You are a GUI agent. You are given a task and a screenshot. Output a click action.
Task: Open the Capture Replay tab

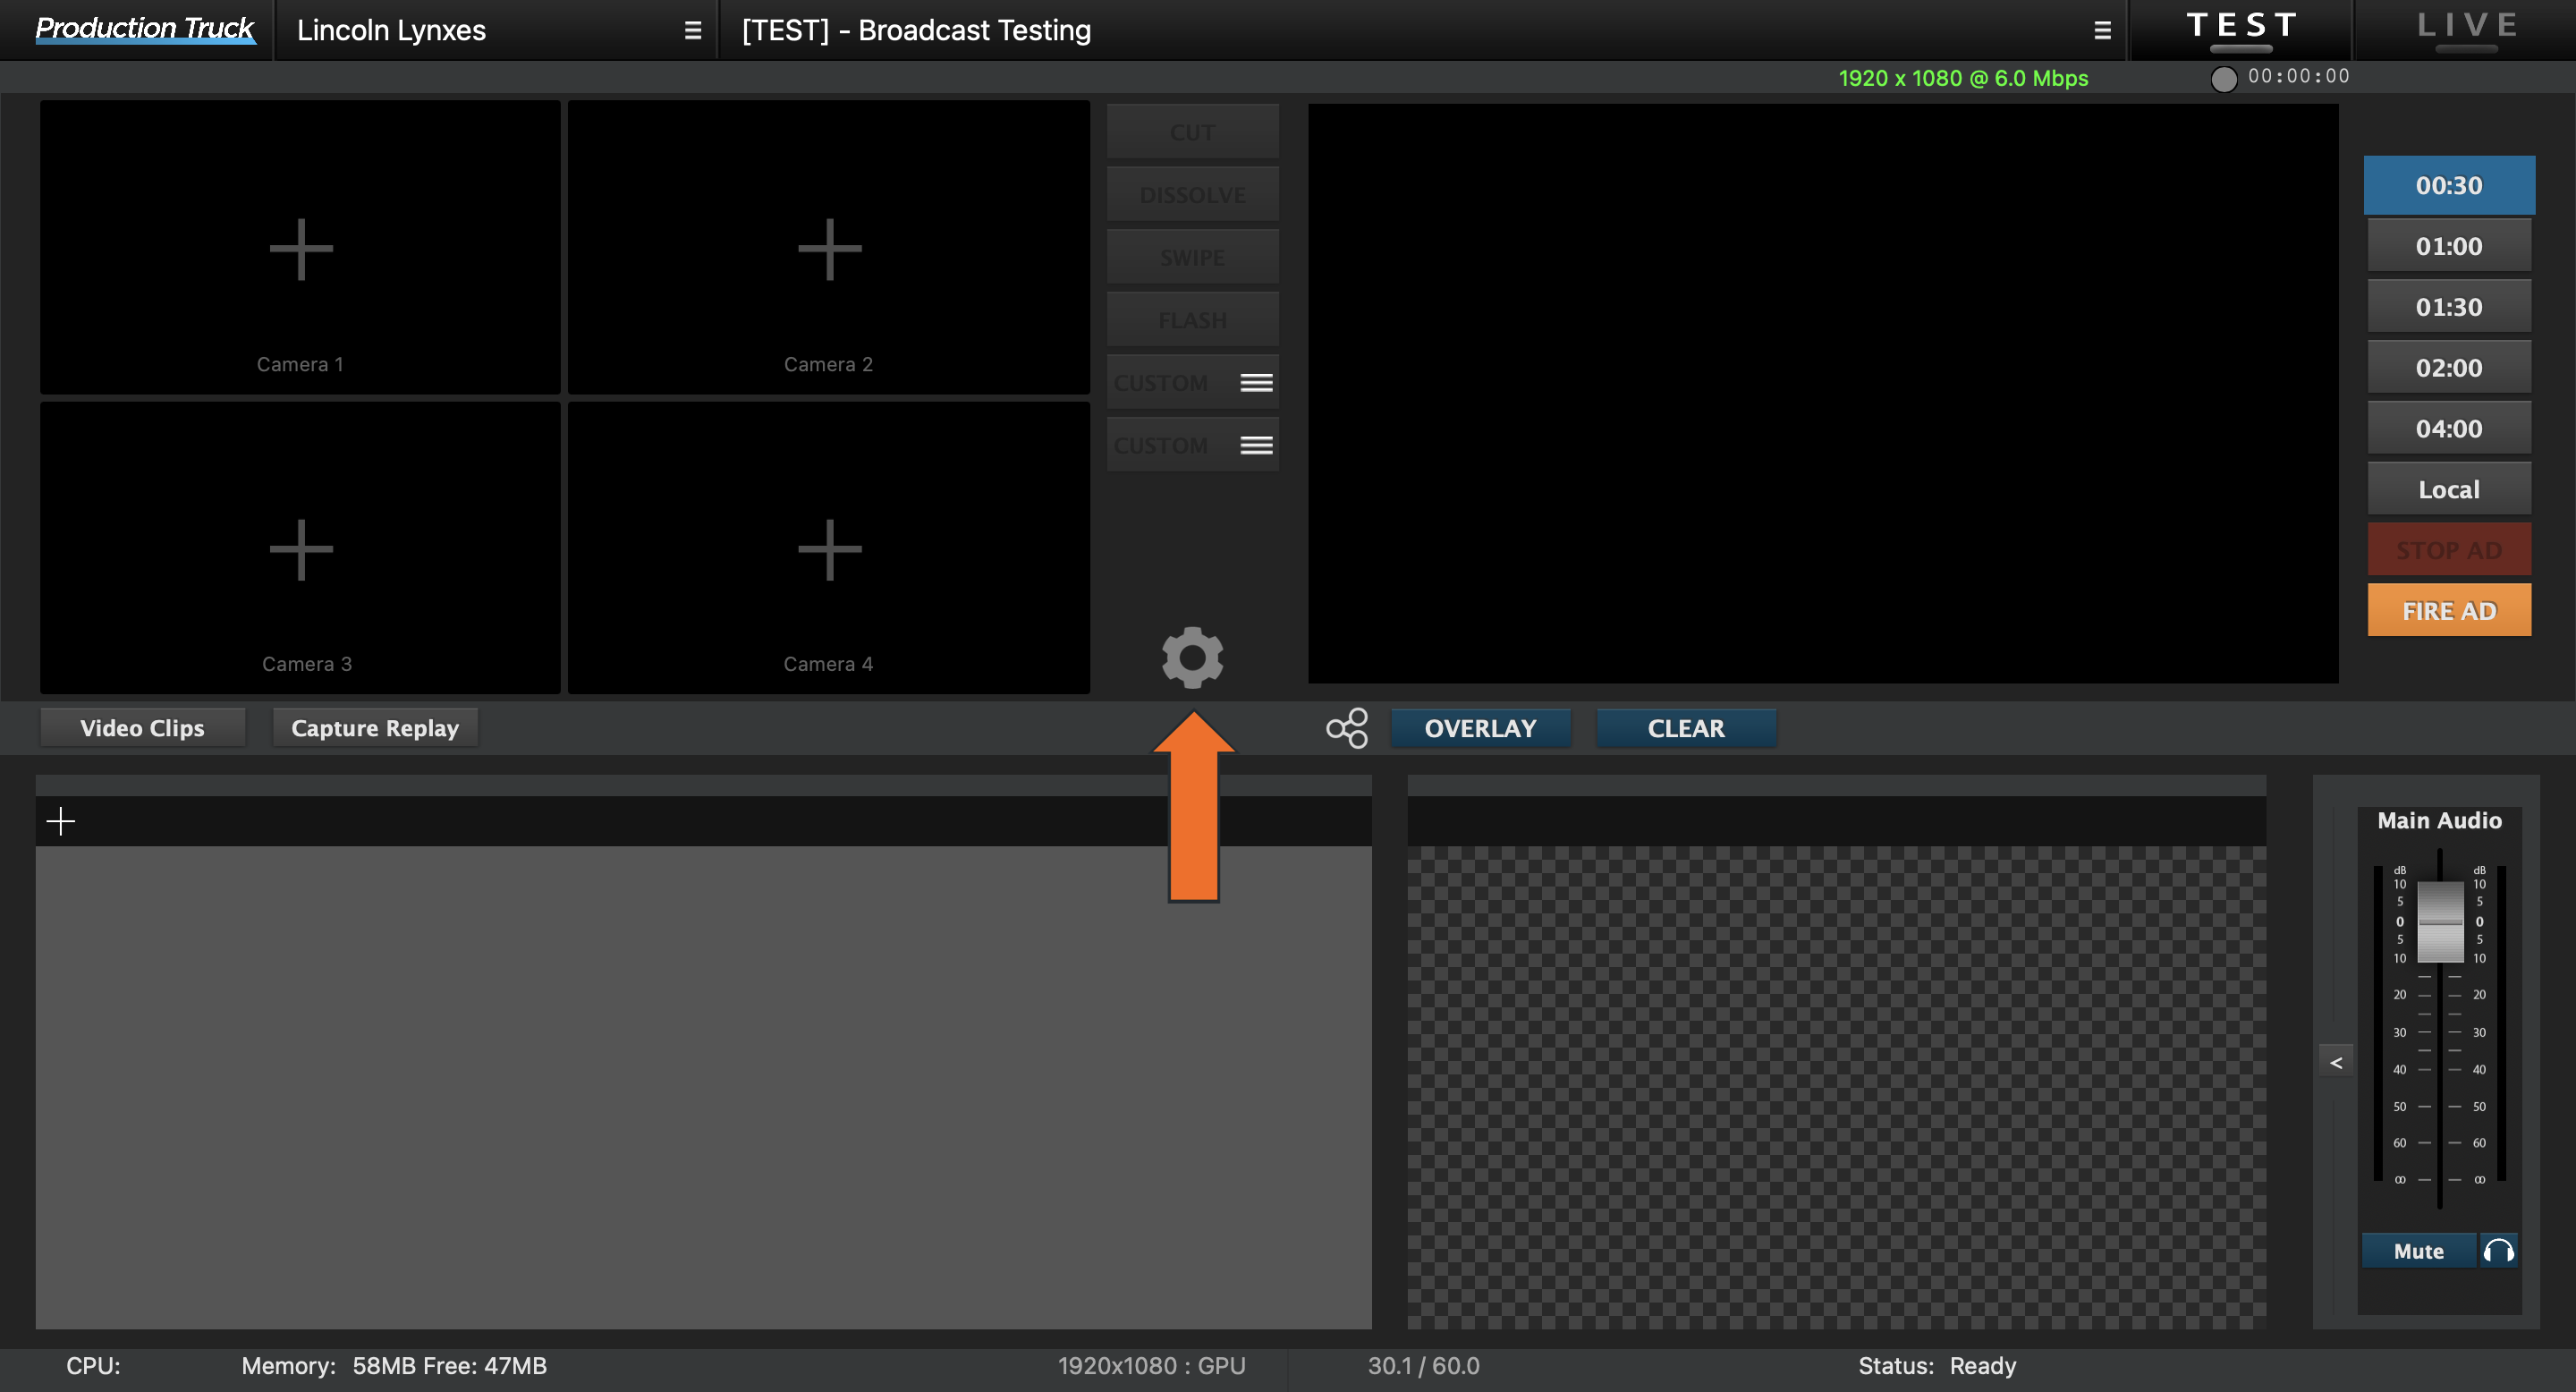click(375, 728)
